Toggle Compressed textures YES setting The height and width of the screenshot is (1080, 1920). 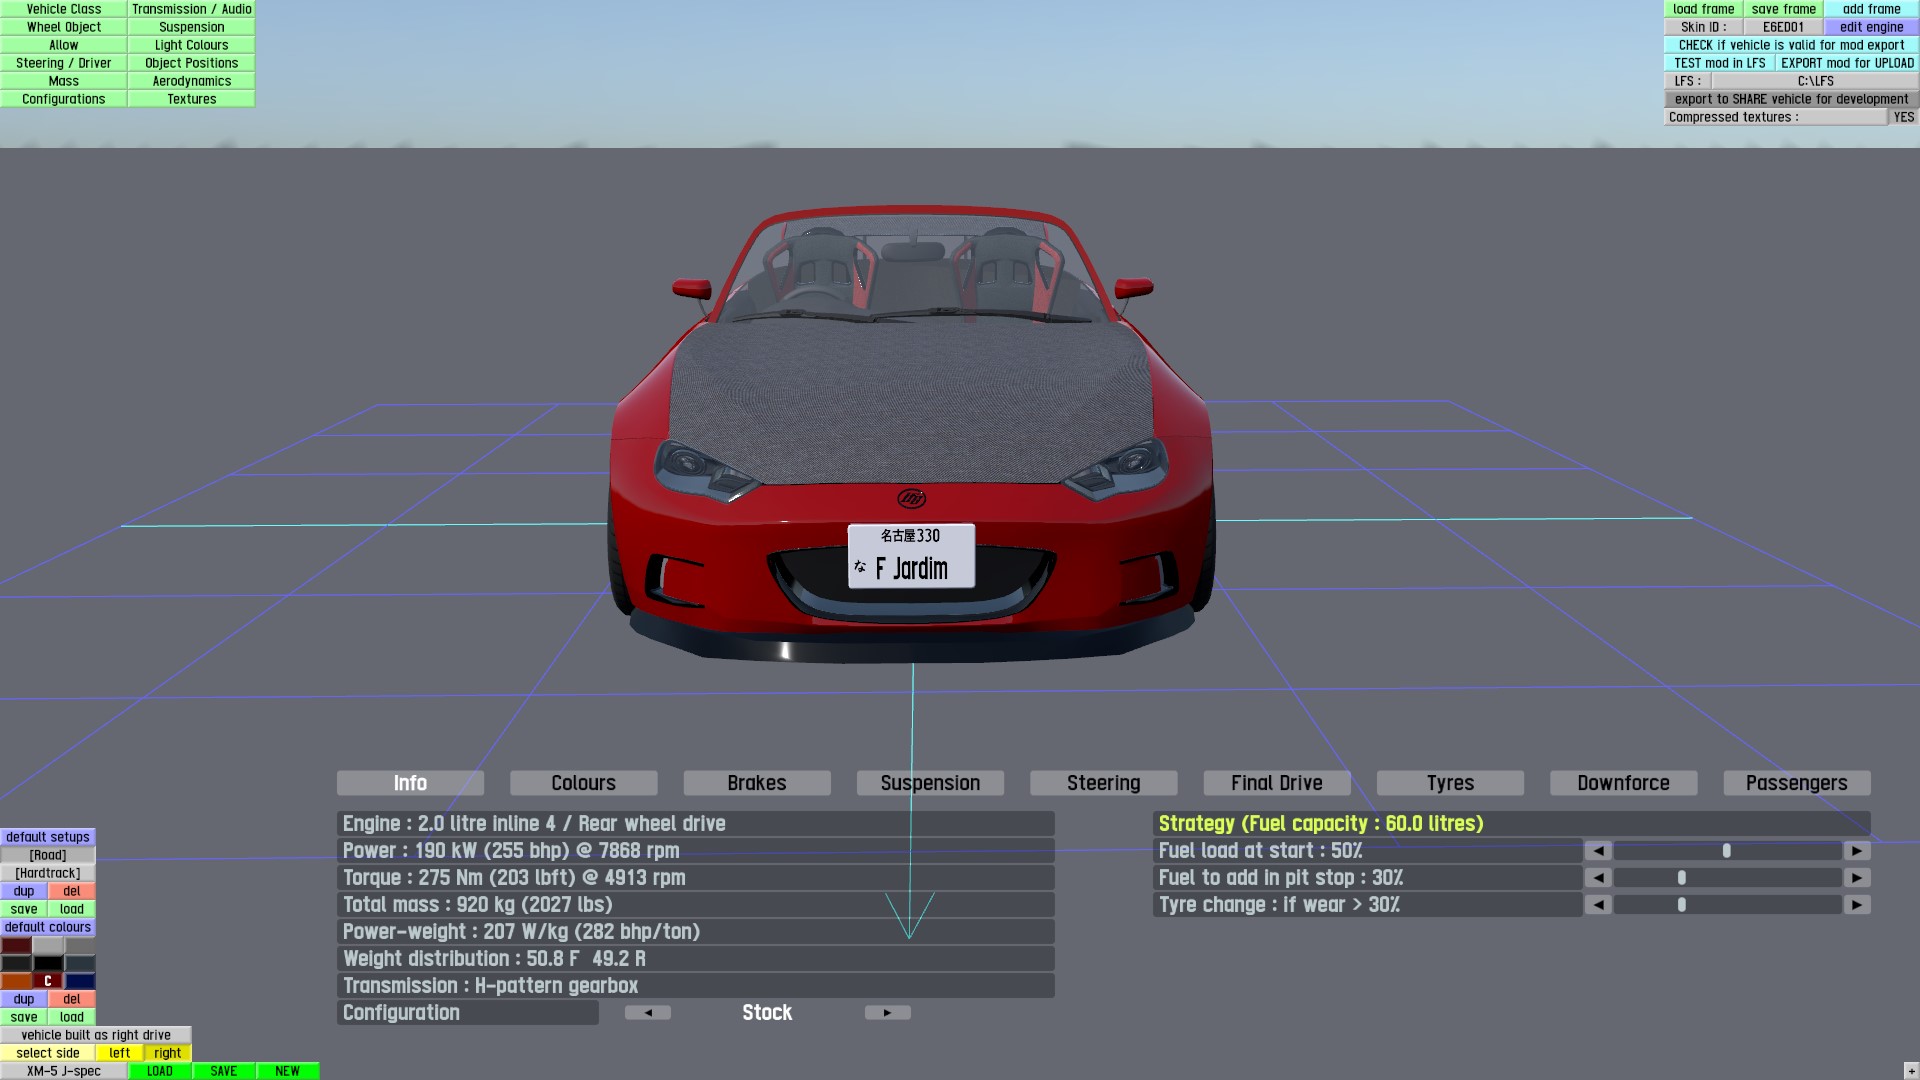click(x=1903, y=117)
